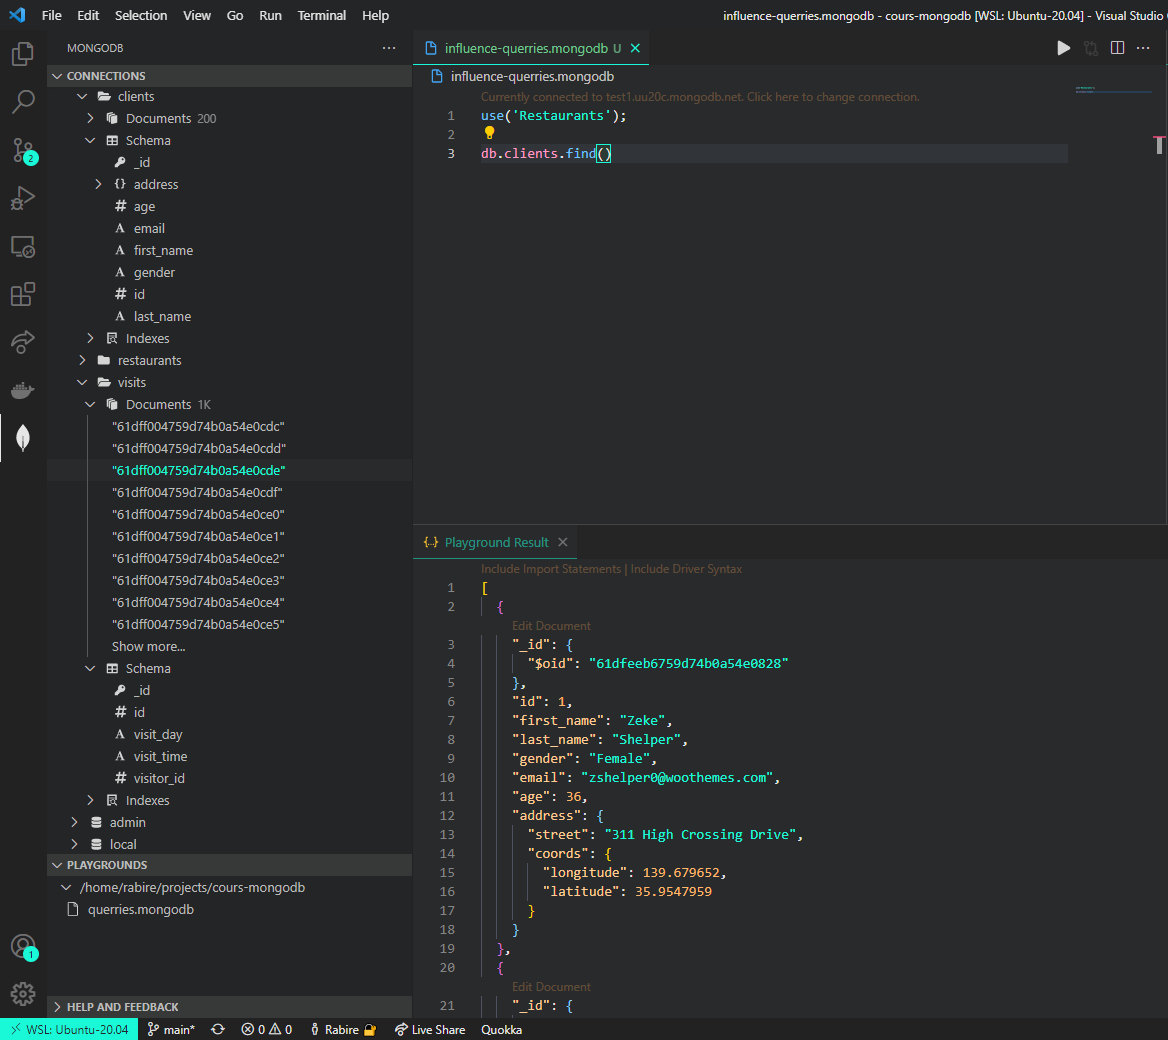Expand clients Documents 200

tap(90, 118)
